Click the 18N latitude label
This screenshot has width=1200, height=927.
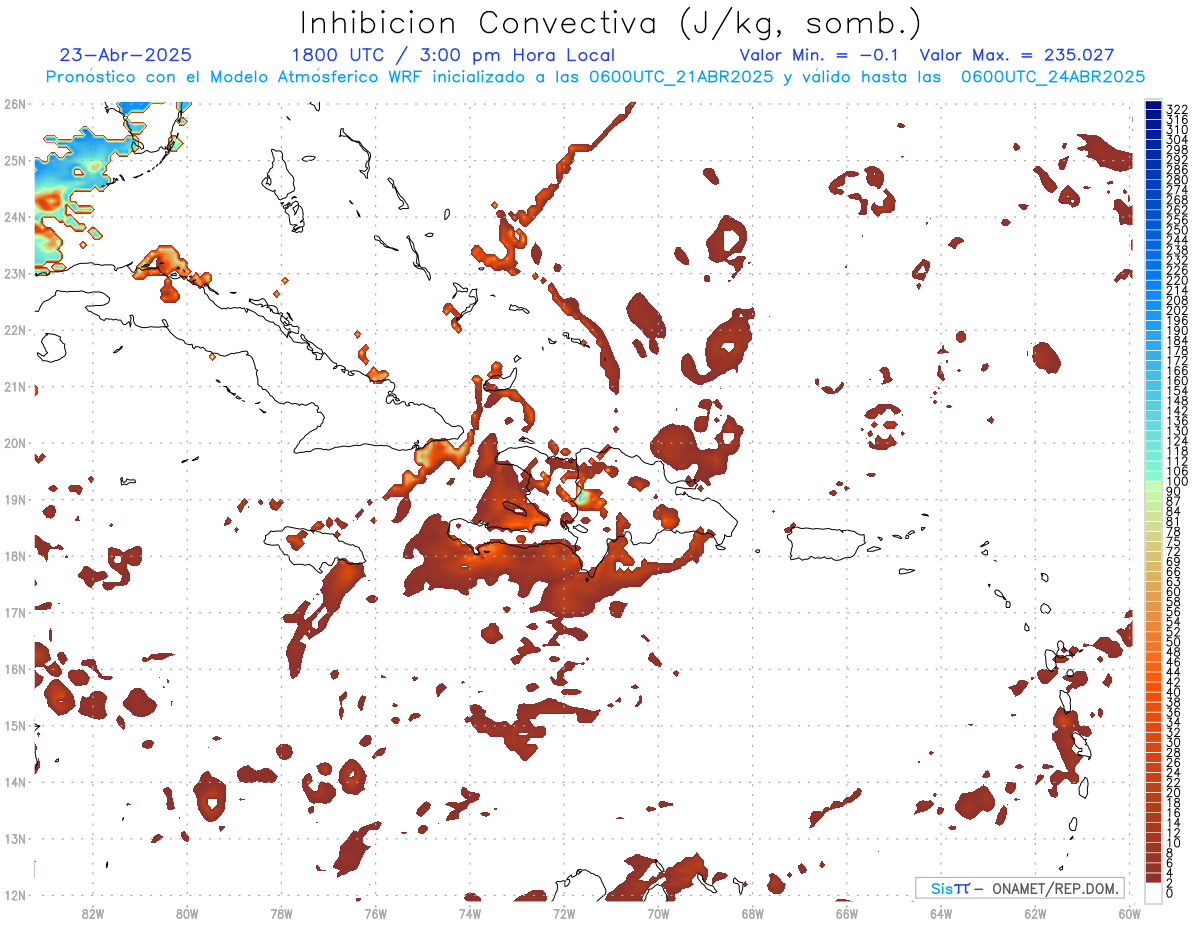pos(15,556)
